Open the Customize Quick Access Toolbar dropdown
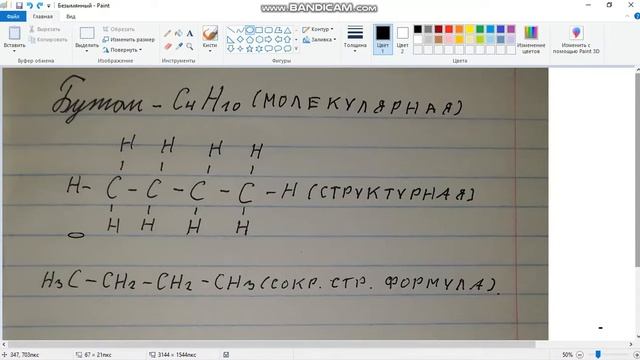640x360 pixels. tap(49, 6)
